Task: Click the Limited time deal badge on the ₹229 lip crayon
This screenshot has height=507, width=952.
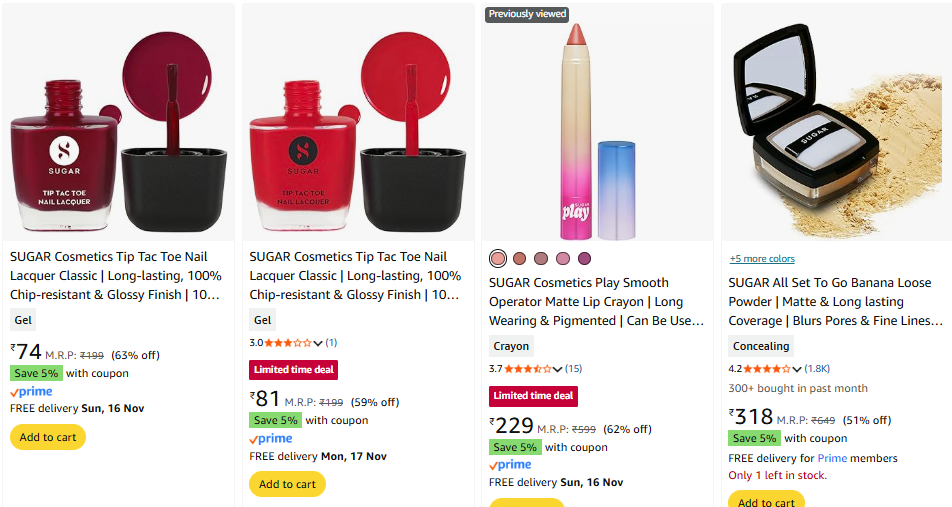Action: (533, 396)
